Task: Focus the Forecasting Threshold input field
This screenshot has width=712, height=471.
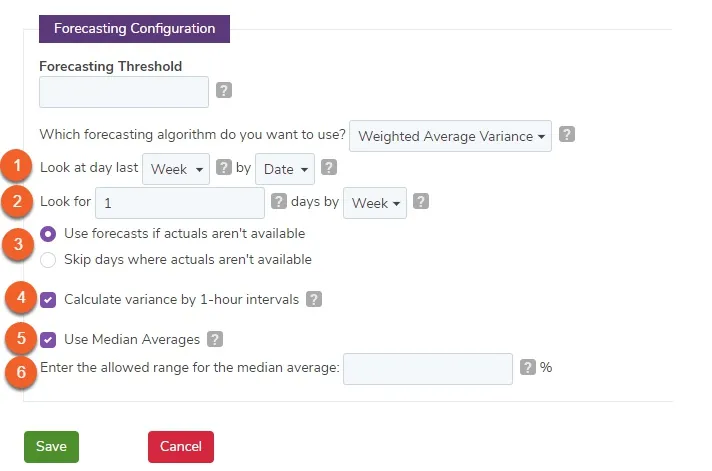Action: click(124, 92)
